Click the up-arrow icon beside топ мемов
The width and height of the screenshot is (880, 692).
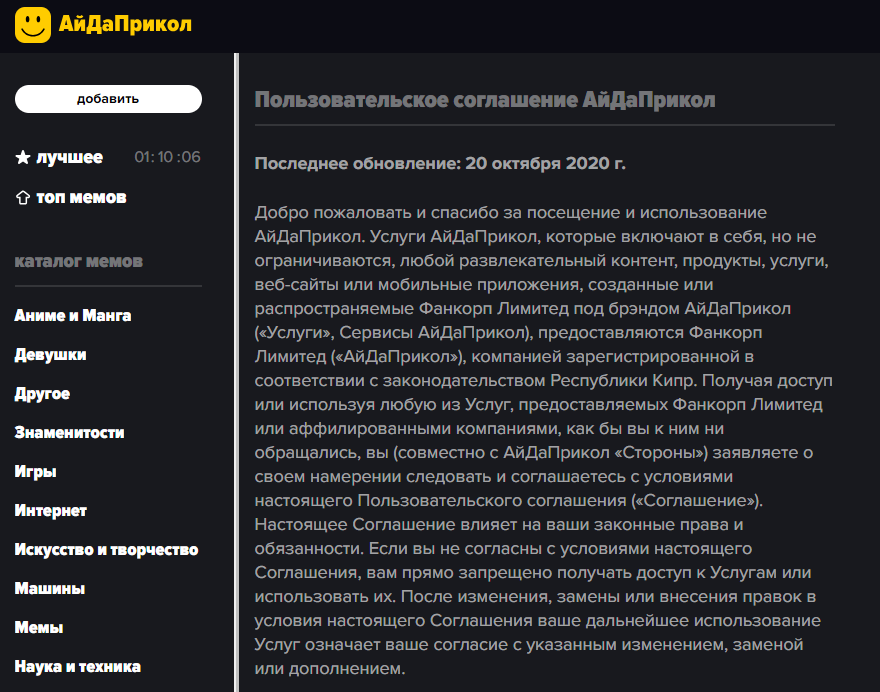(22, 198)
